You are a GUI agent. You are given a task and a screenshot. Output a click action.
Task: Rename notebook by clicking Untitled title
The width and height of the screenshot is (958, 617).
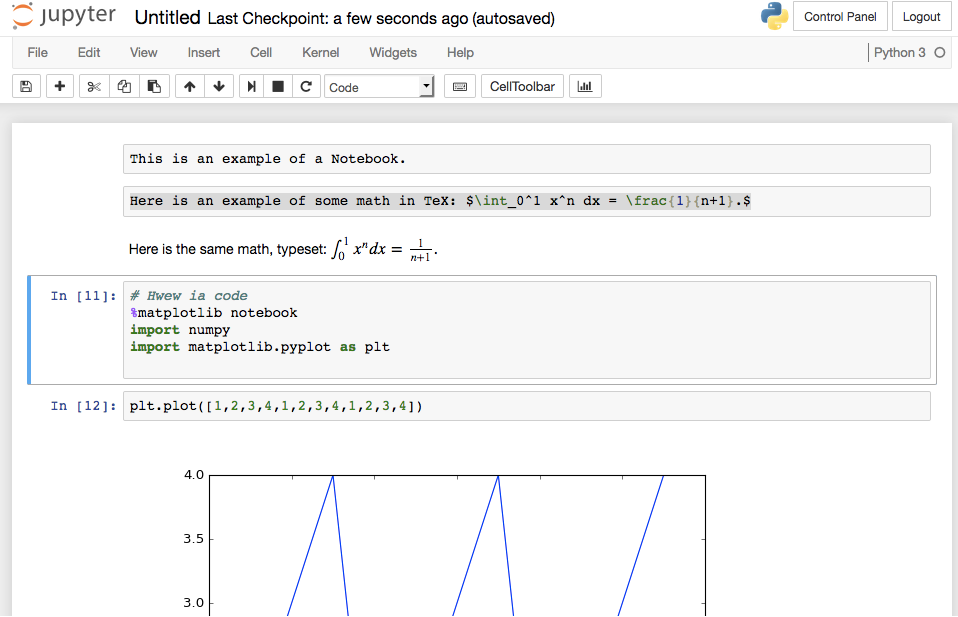click(166, 17)
